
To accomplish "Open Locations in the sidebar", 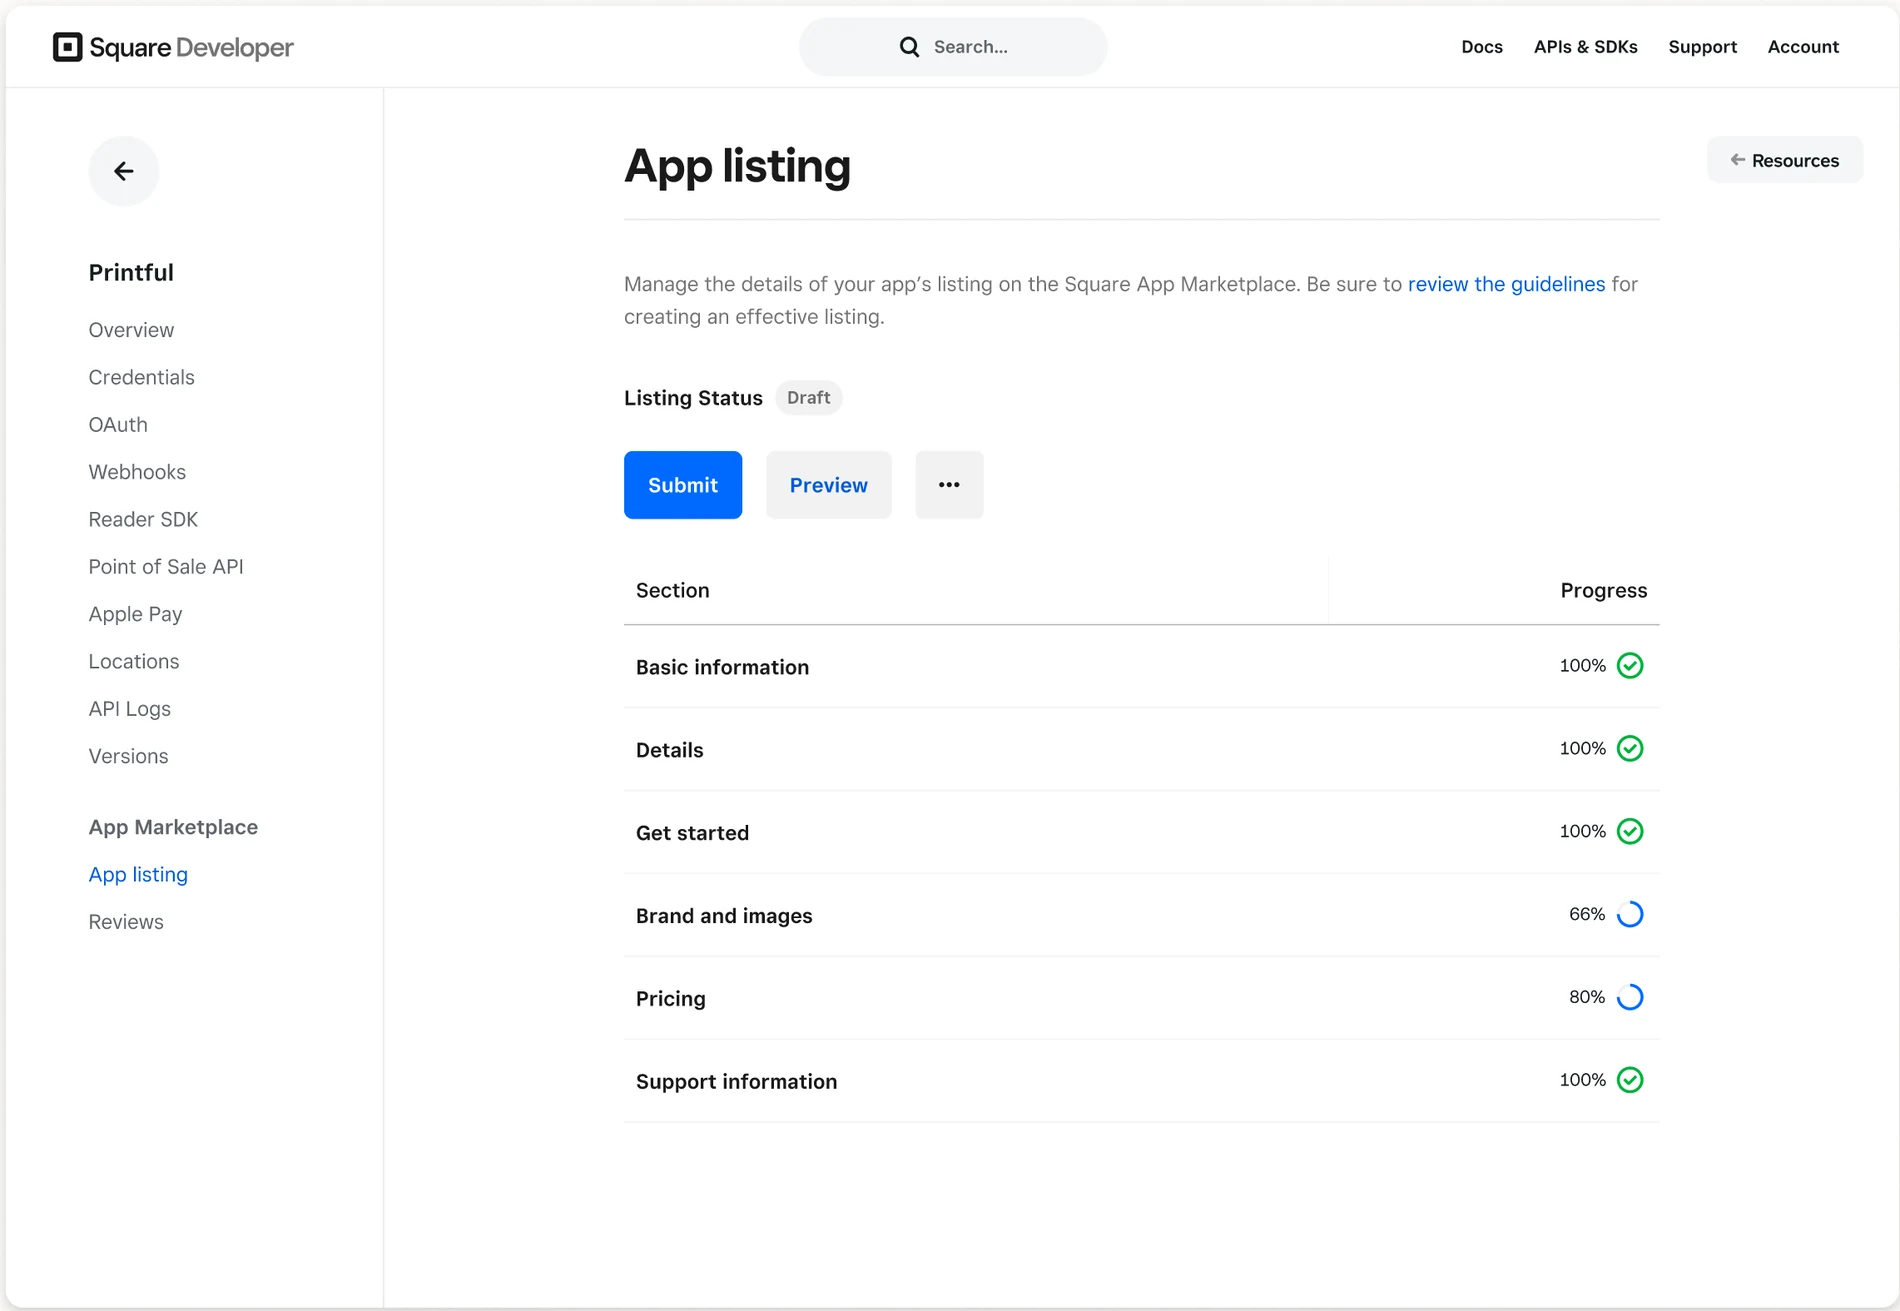I will click(134, 662).
